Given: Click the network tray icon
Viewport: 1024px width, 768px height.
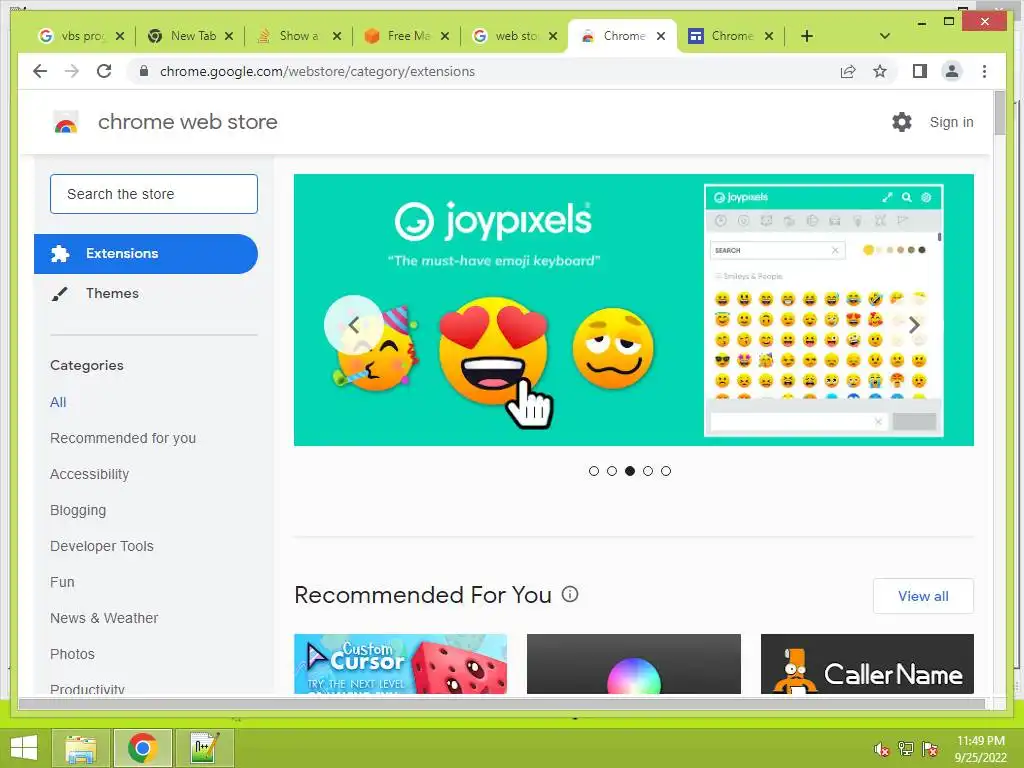Looking at the screenshot, I should click(x=906, y=749).
